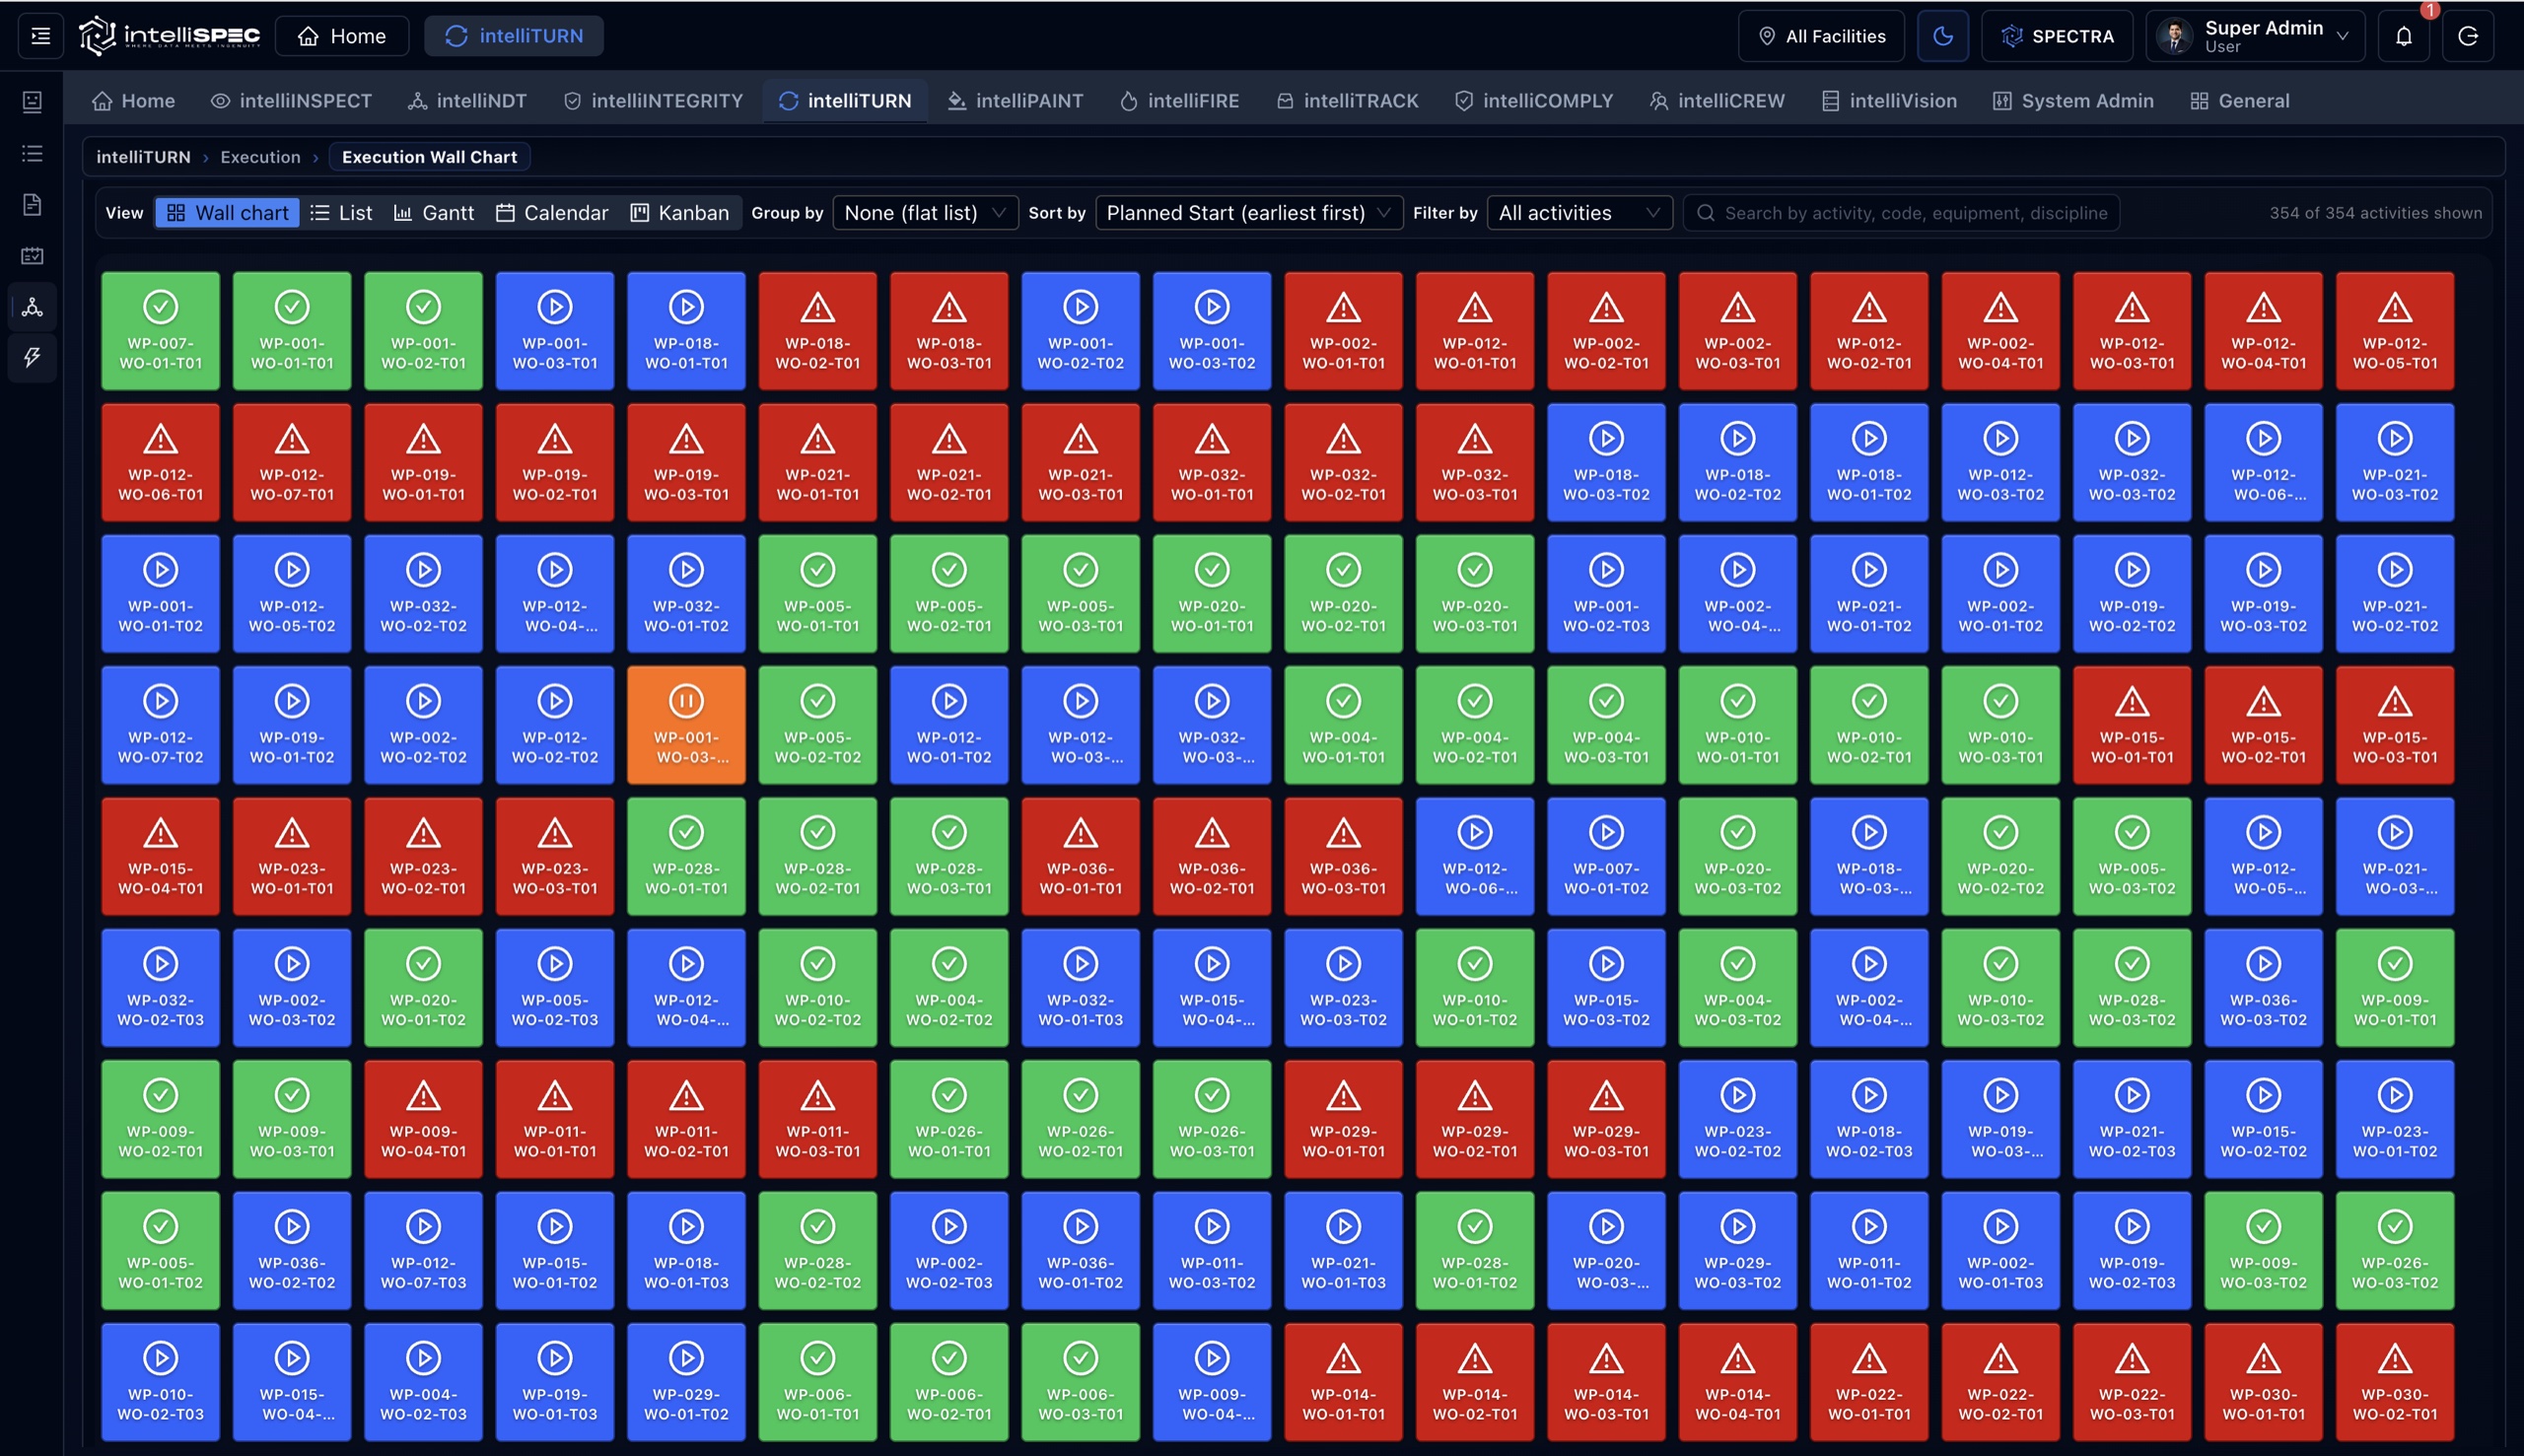Switch to intelliFIRE tab

[x=1180, y=101]
